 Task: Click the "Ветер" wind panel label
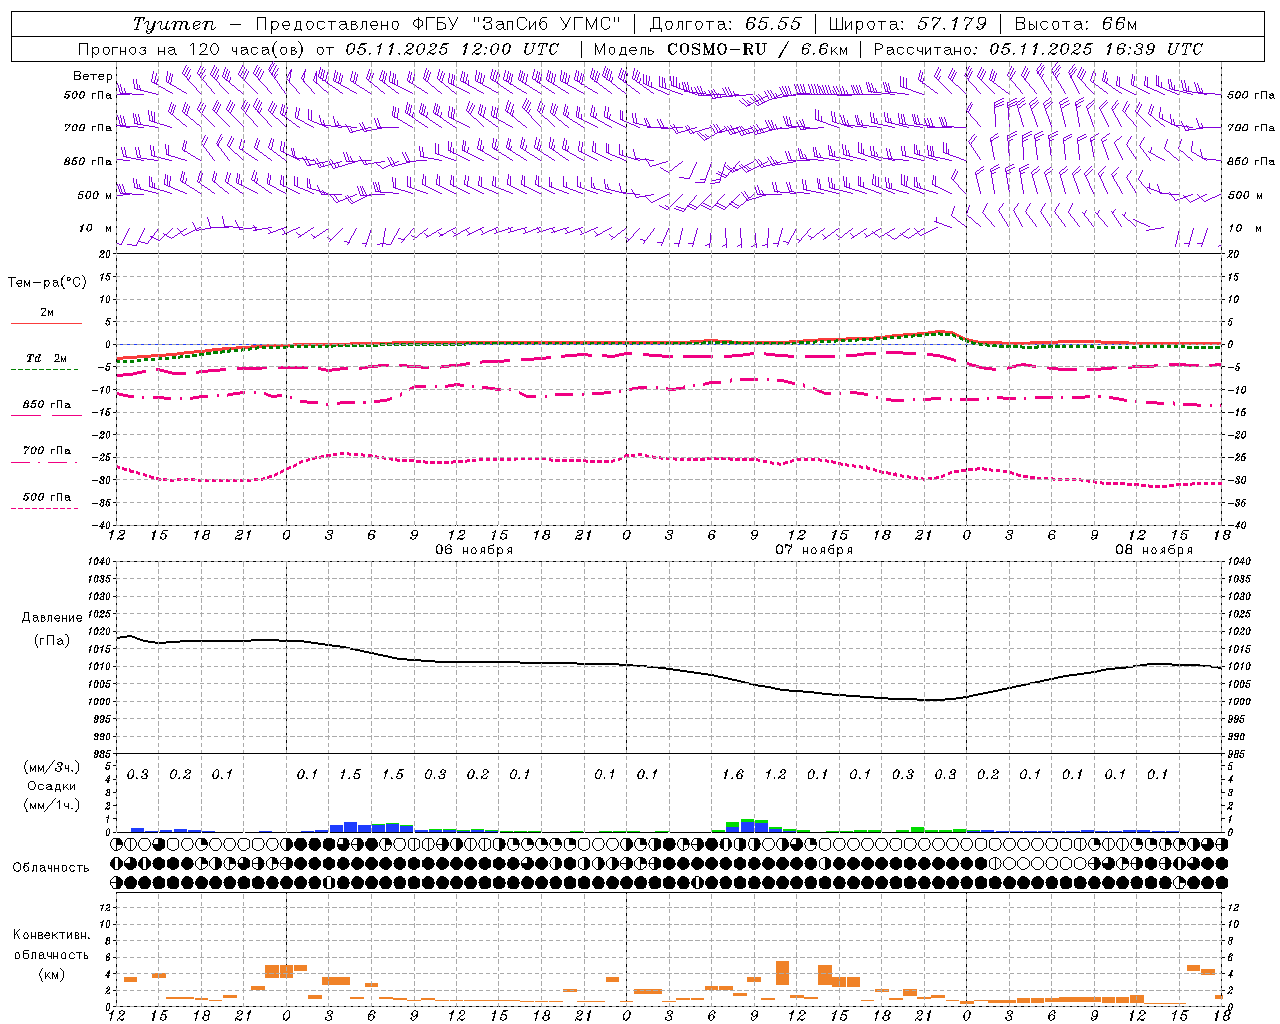click(93, 76)
